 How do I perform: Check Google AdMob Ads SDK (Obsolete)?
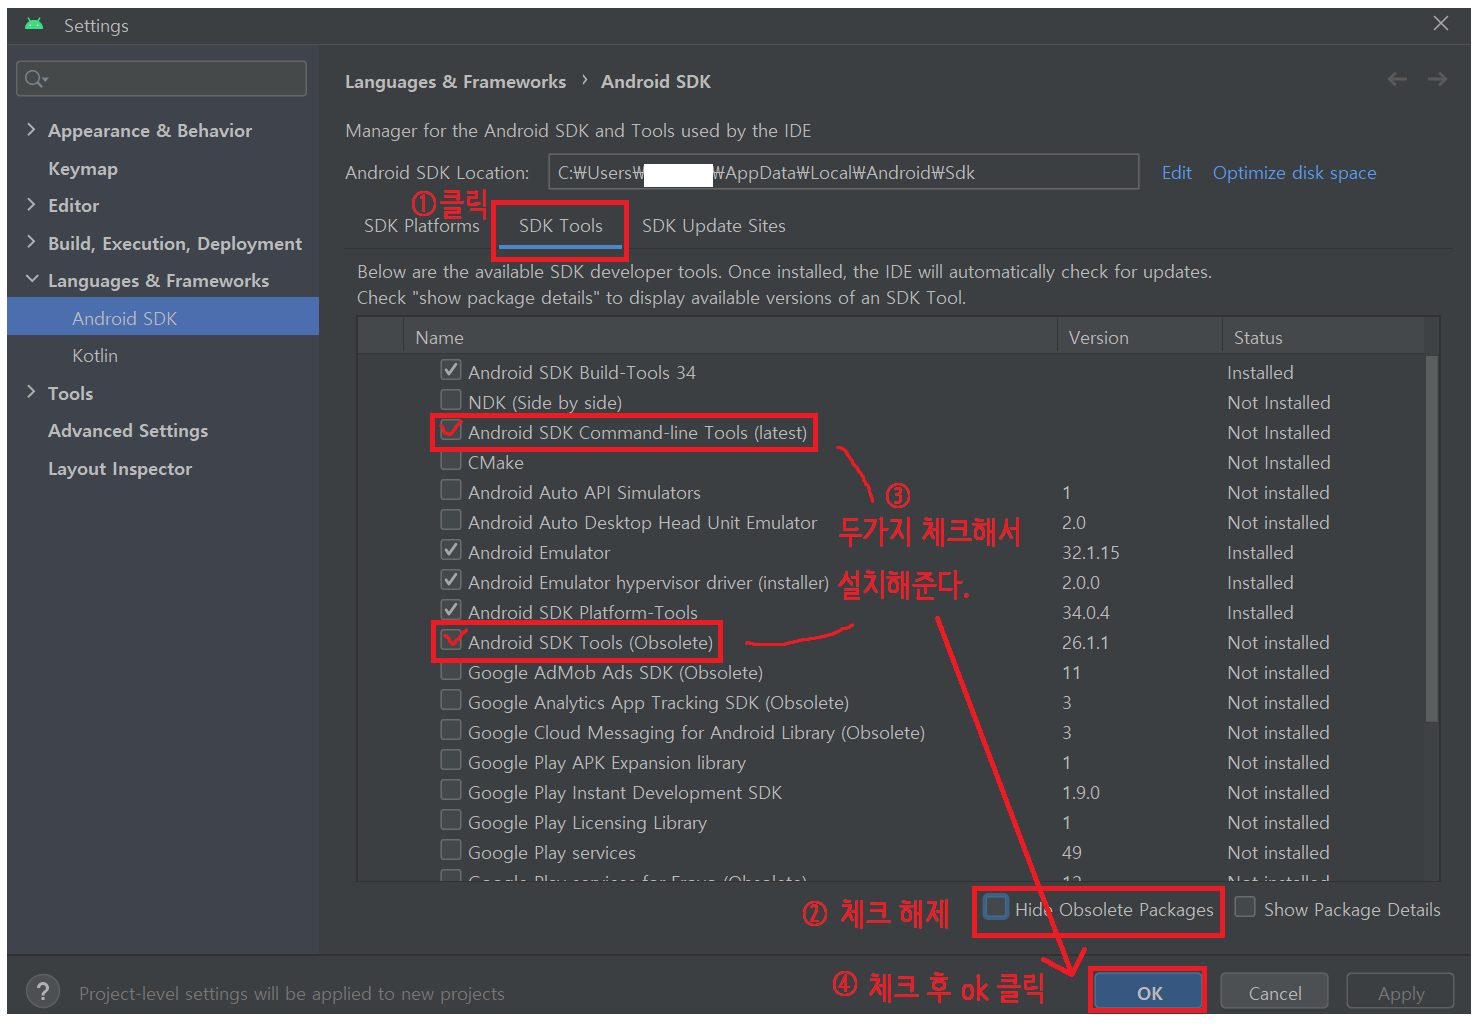pos(451,670)
